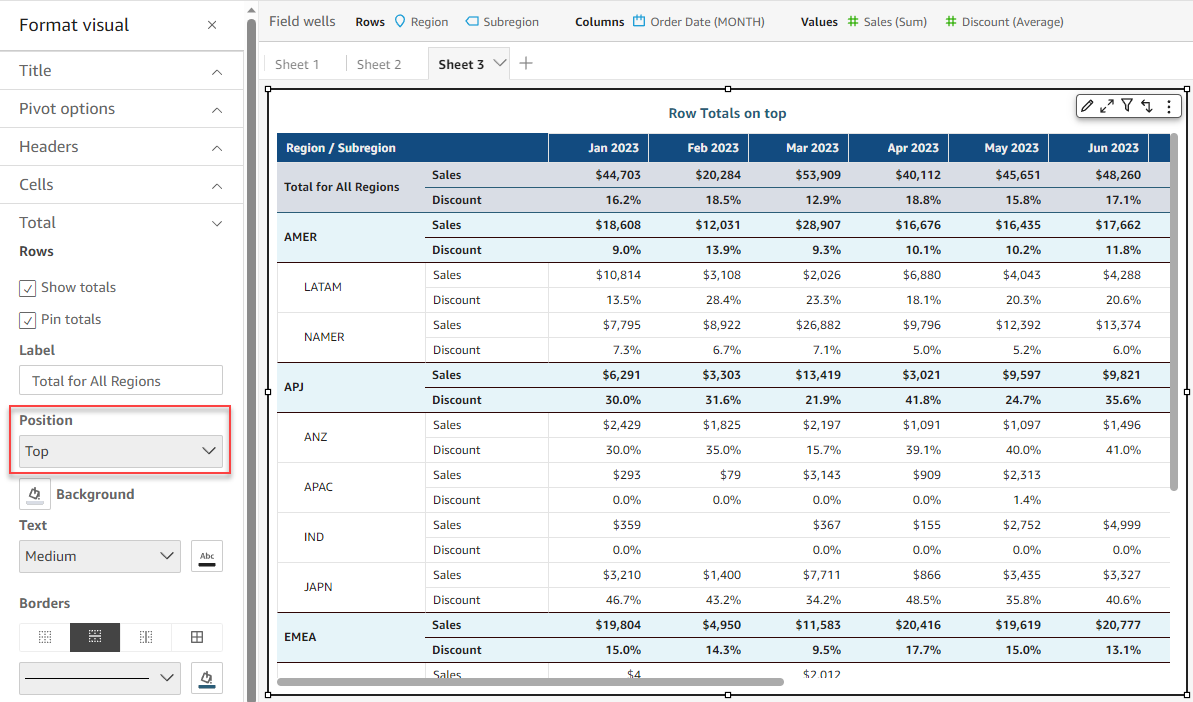Edit the totals Label input field
This screenshot has width=1193, height=702.
click(121, 380)
